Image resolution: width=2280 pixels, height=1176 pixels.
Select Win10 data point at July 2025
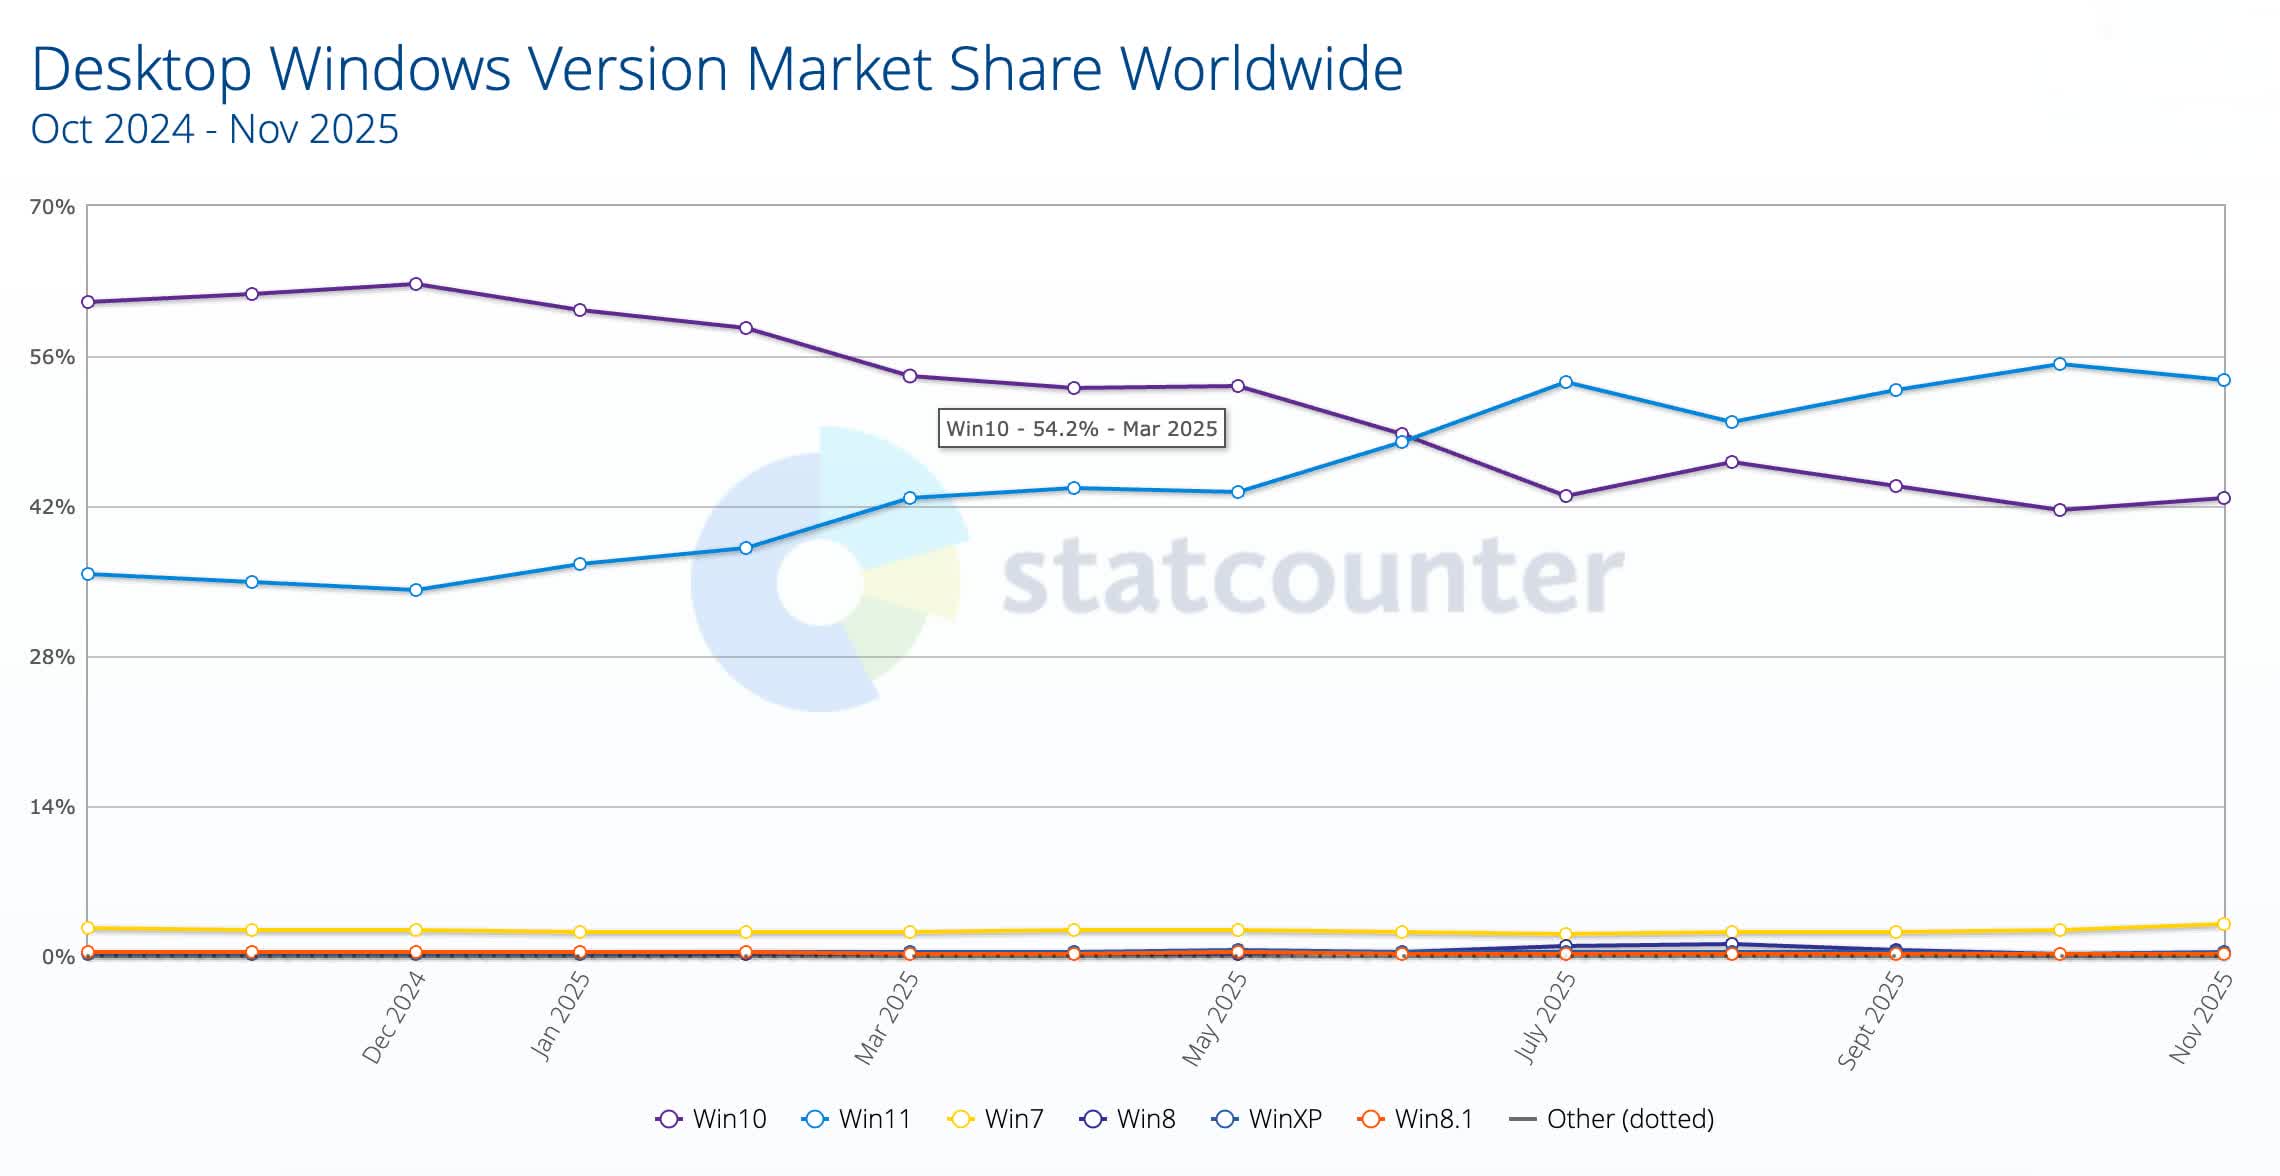(x=1566, y=496)
